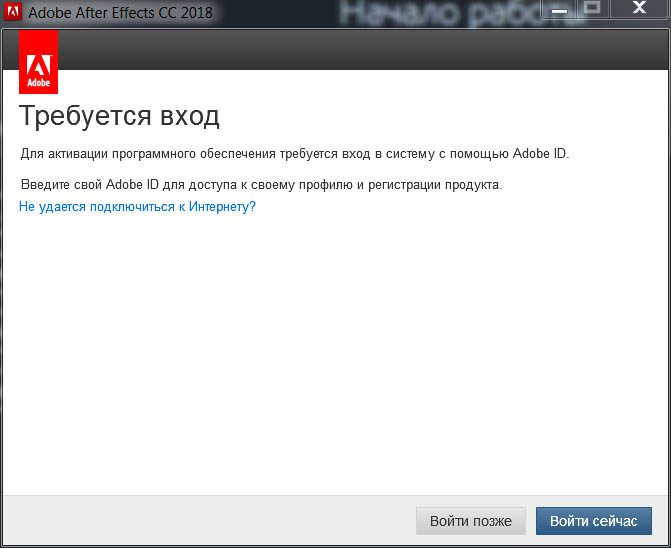Click the Adobe title bar app icon
Viewport: 671px width, 548px height.
click(12, 11)
